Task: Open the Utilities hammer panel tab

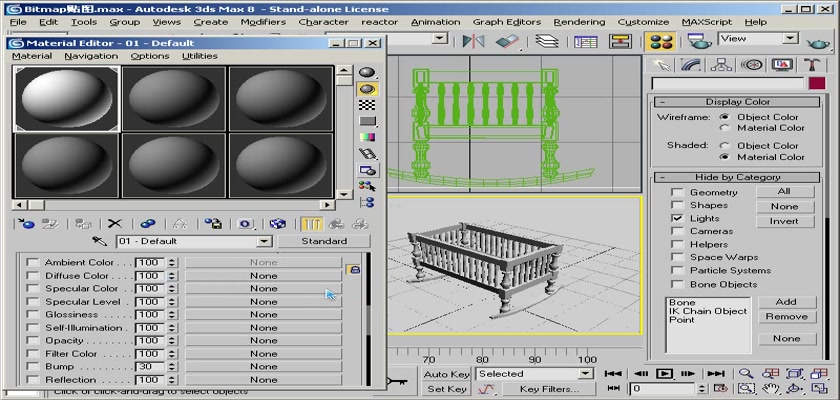Action: point(812,65)
